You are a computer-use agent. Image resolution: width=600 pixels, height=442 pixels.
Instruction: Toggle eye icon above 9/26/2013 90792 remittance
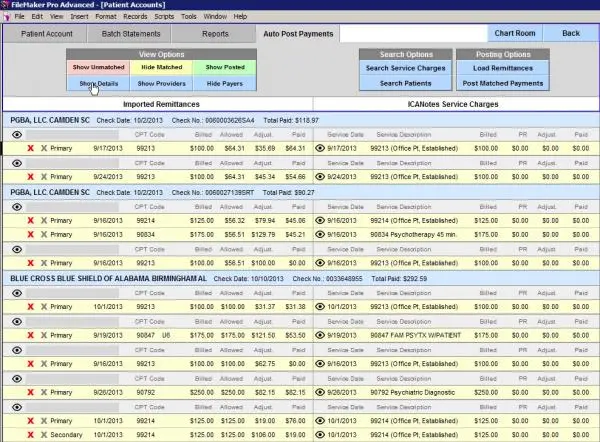point(17,379)
